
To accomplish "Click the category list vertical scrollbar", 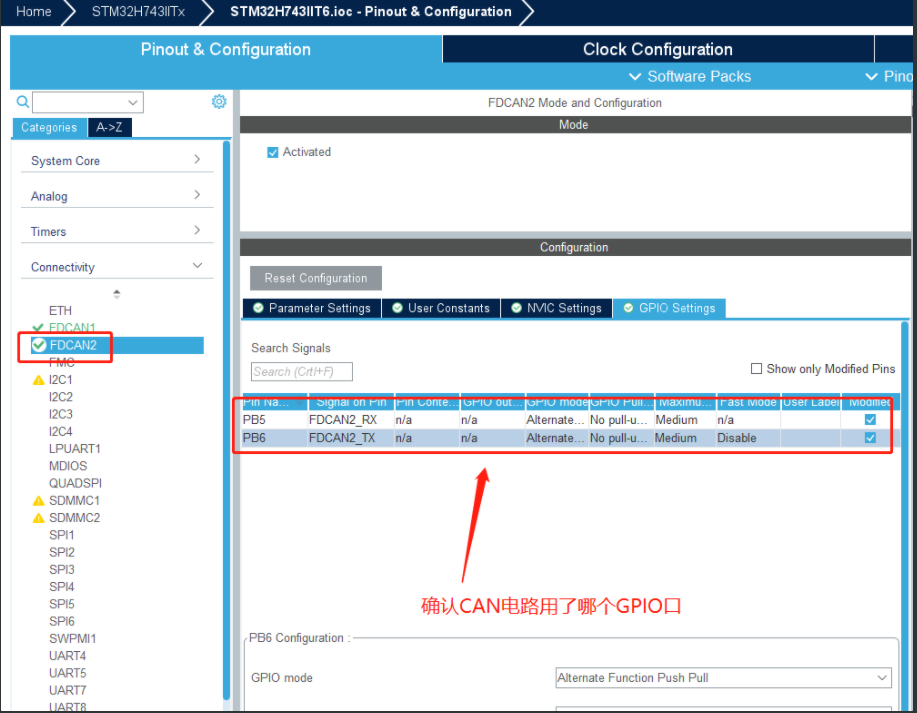I will pyautogui.click(x=226, y=420).
